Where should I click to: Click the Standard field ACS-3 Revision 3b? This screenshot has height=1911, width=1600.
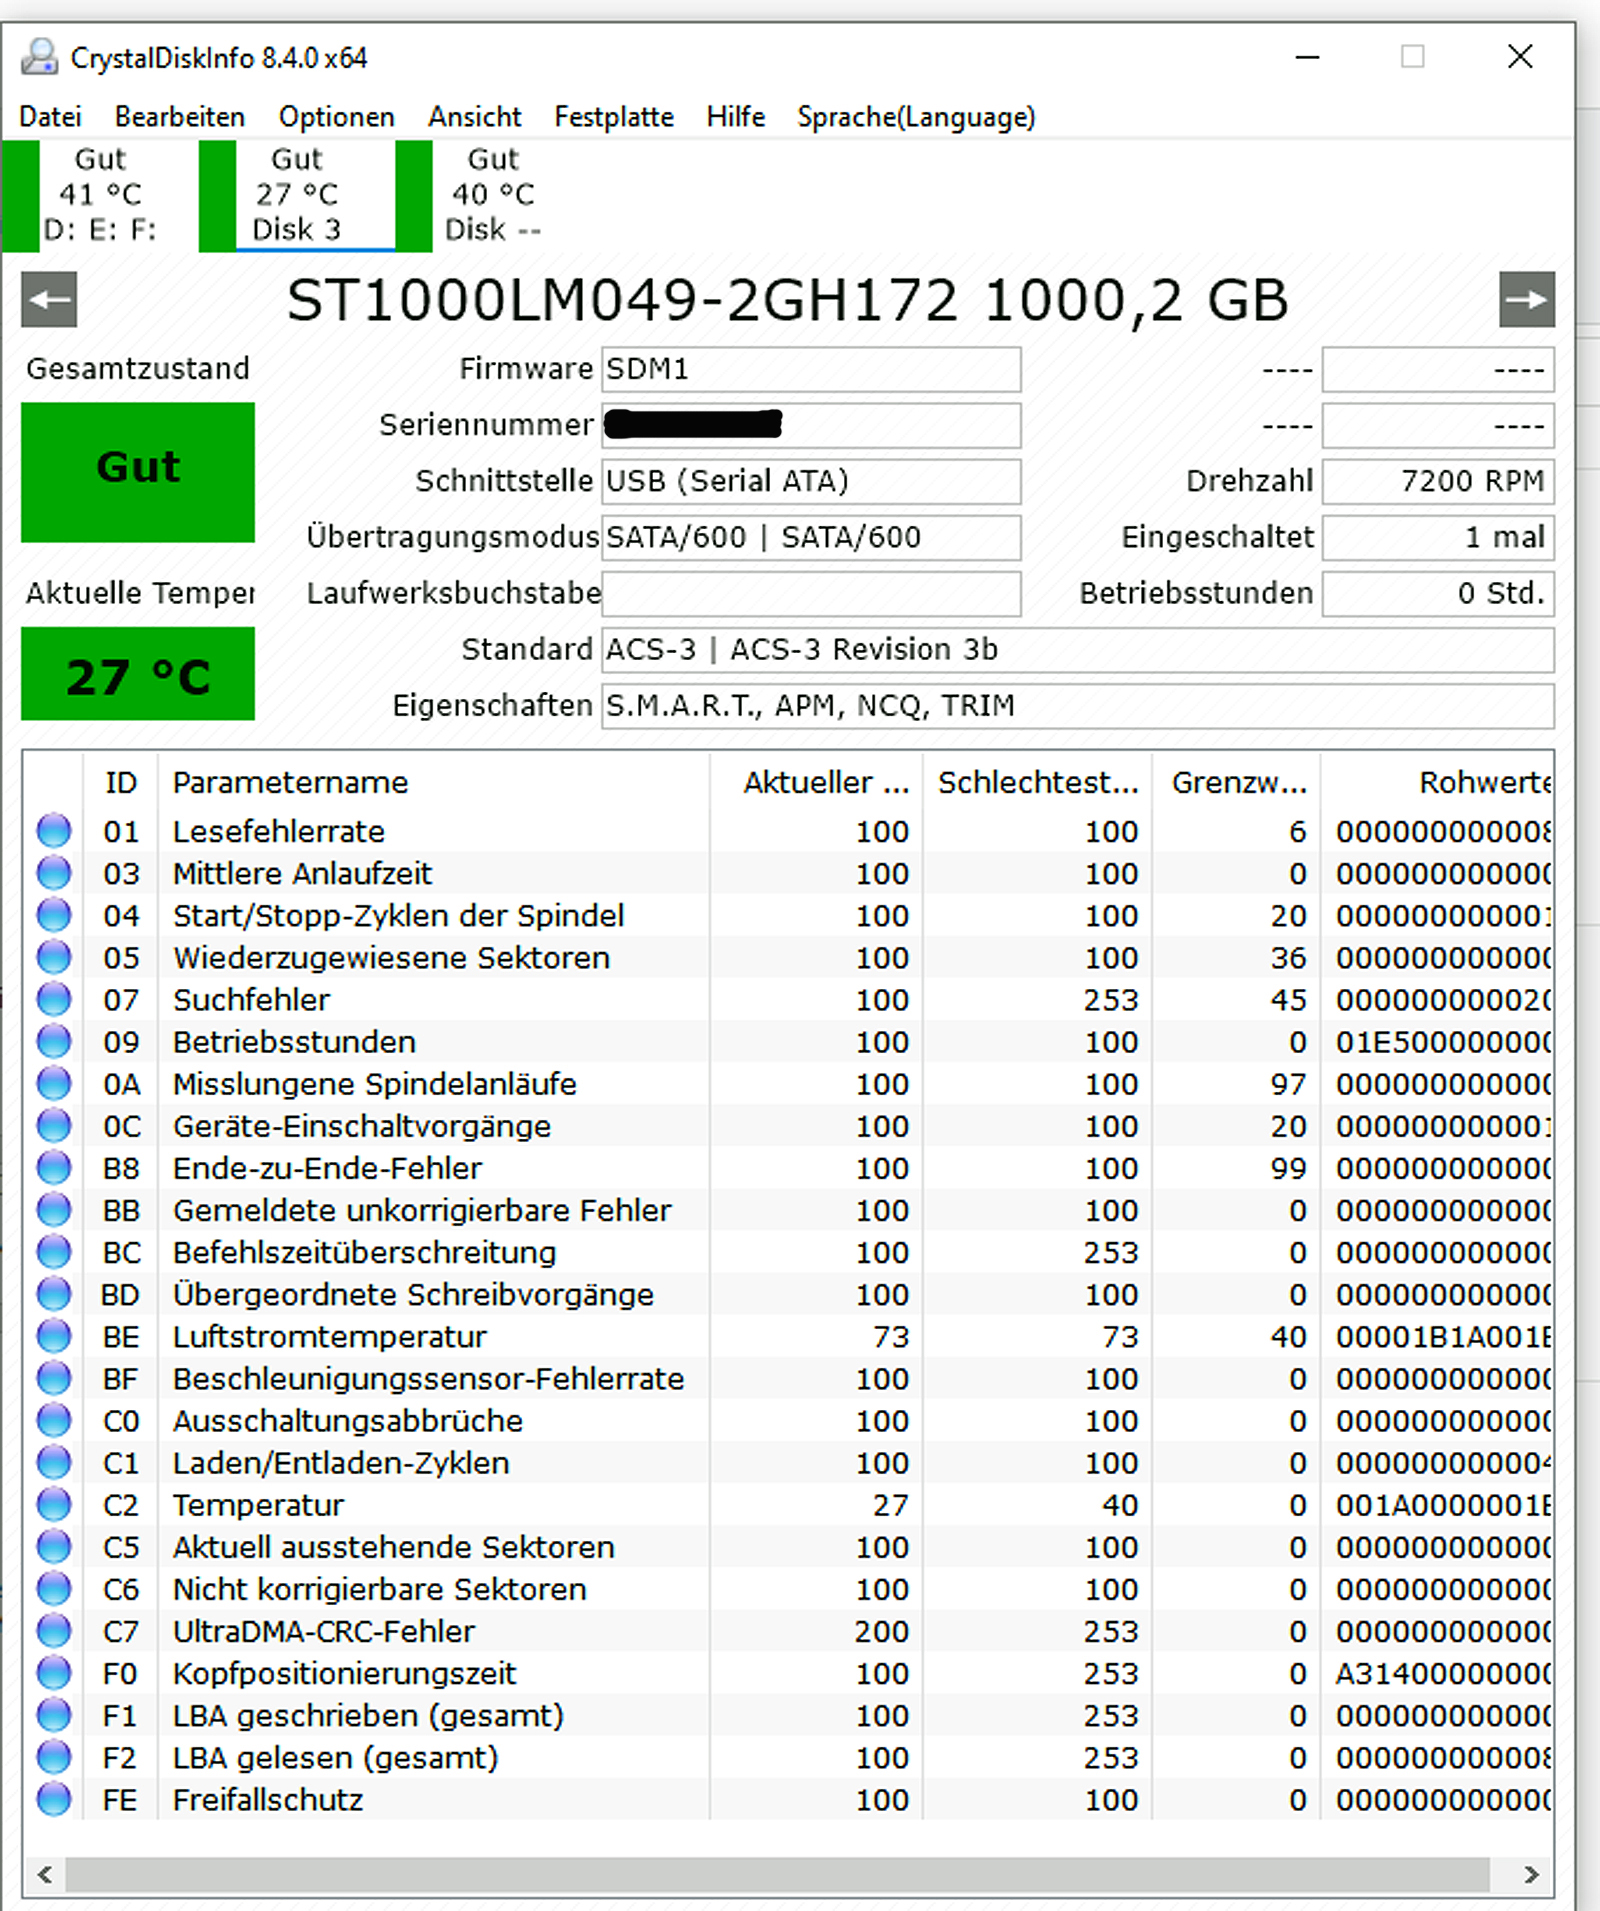(x=1077, y=650)
